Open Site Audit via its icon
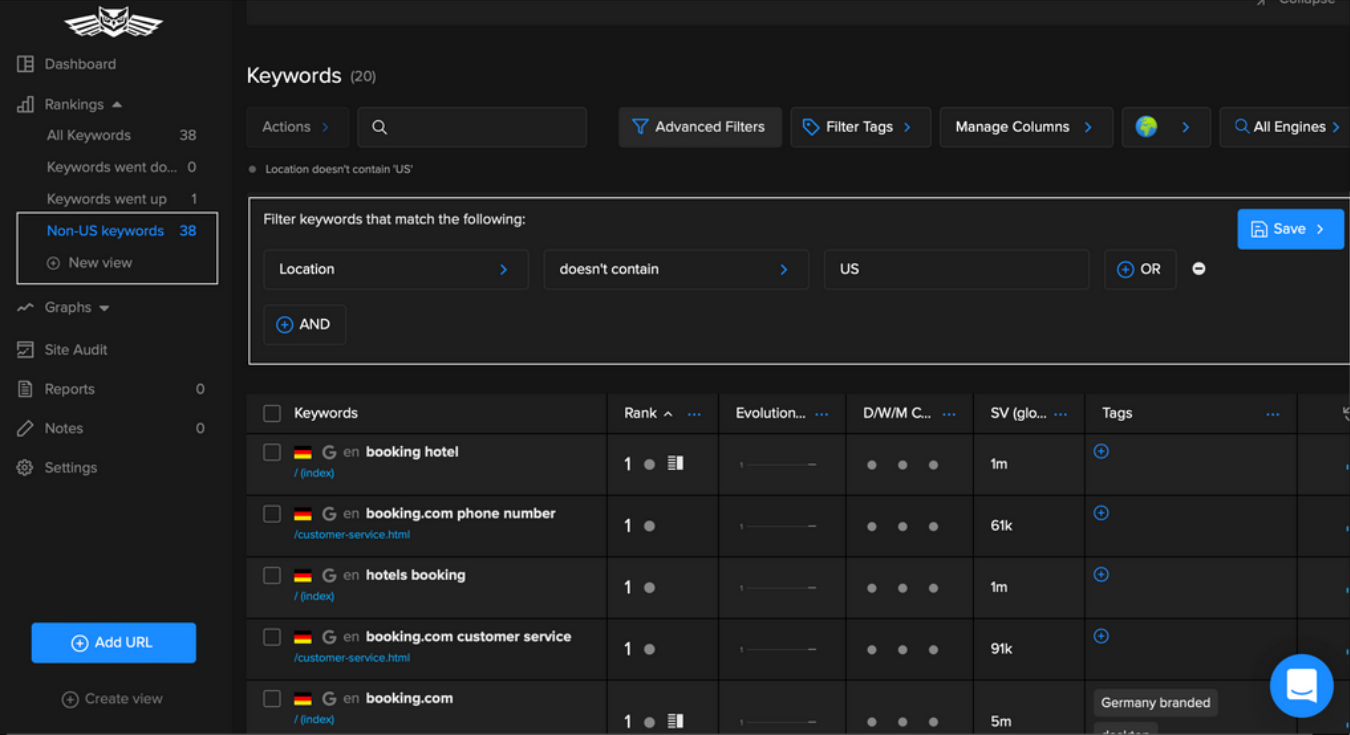 coord(26,350)
